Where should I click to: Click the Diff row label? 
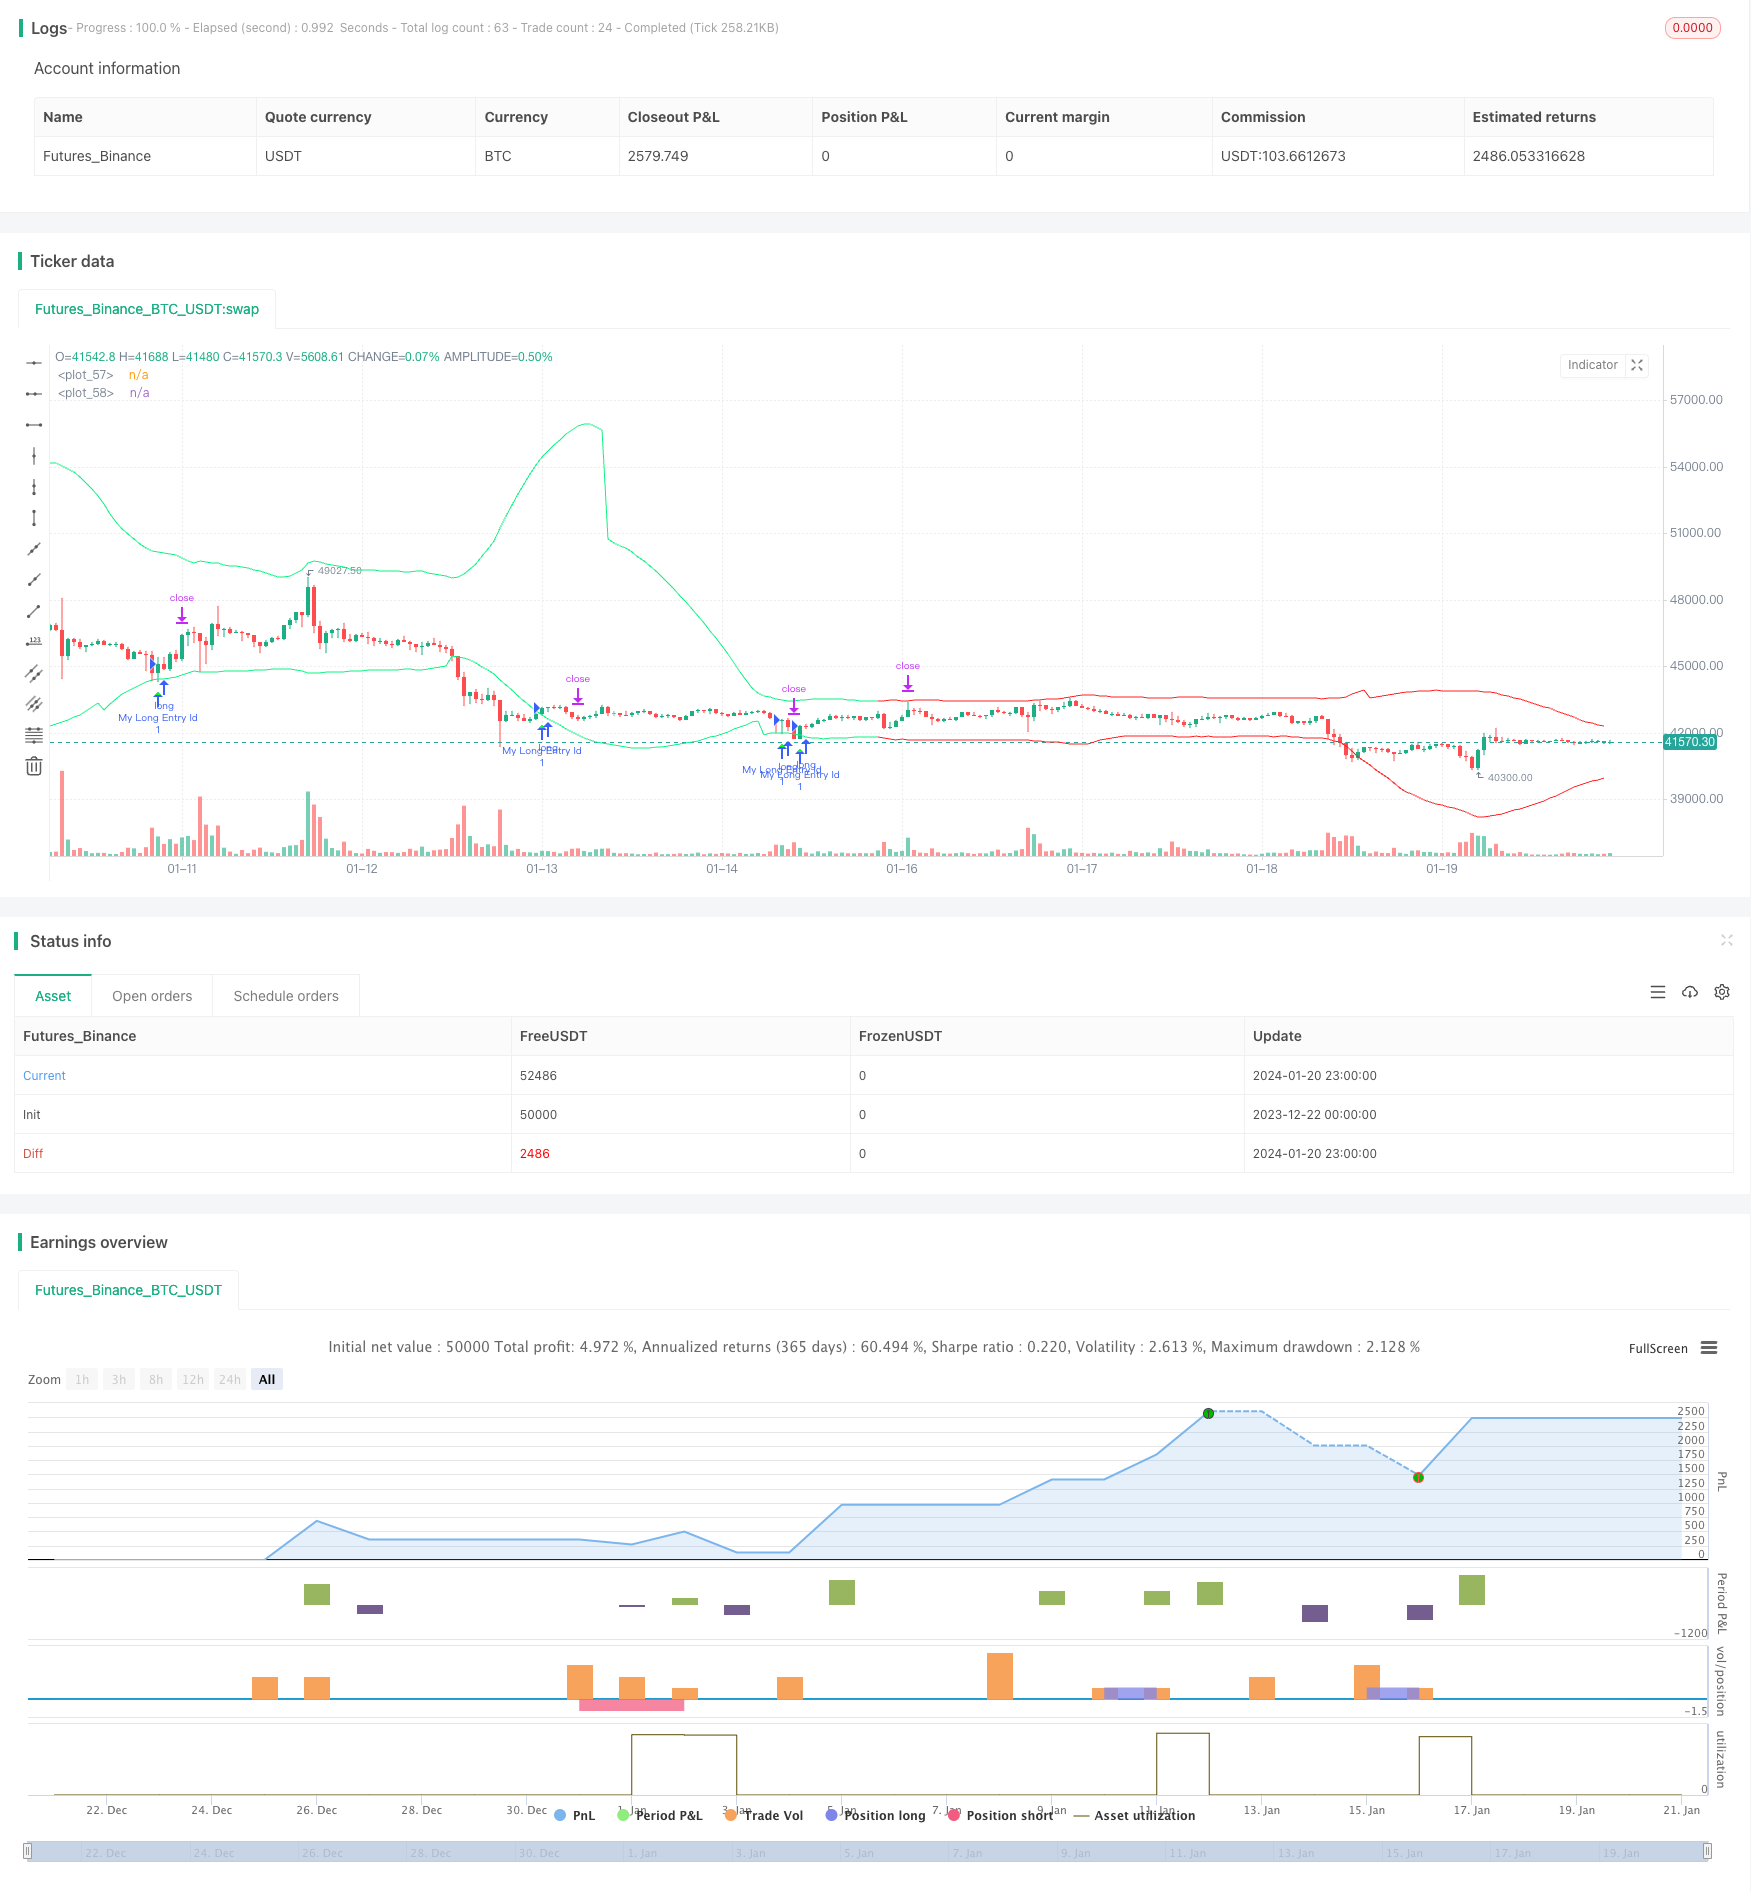click(33, 1154)
